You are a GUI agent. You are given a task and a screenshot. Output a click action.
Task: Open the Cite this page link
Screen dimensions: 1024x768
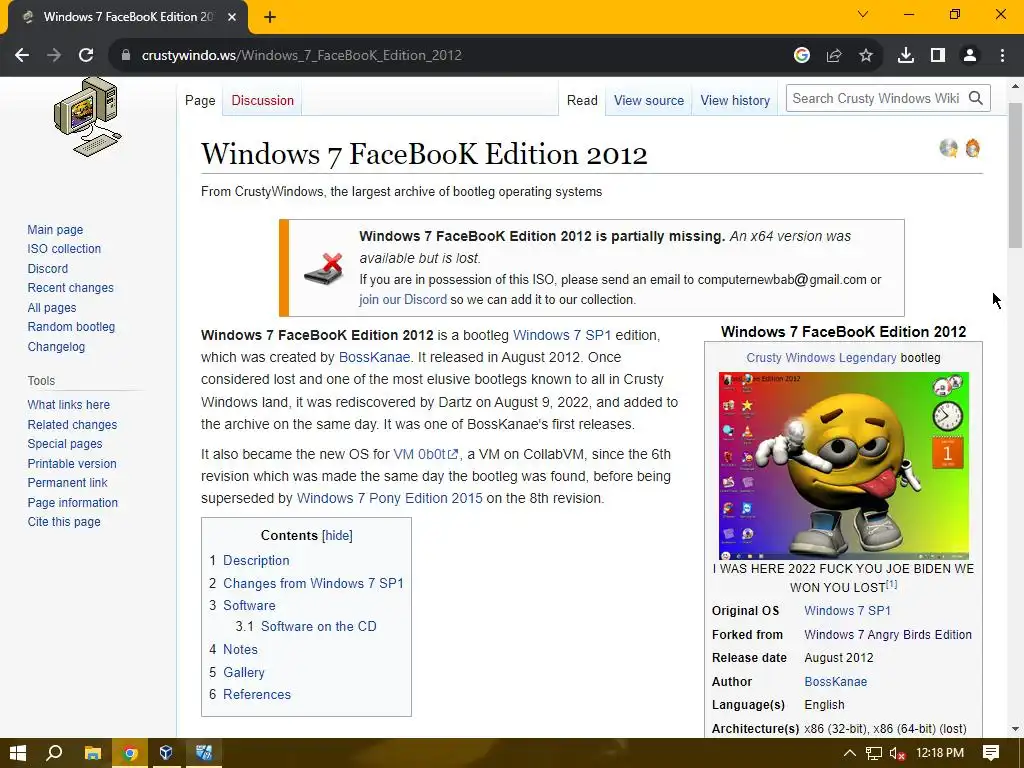click(x=64, y=522)
